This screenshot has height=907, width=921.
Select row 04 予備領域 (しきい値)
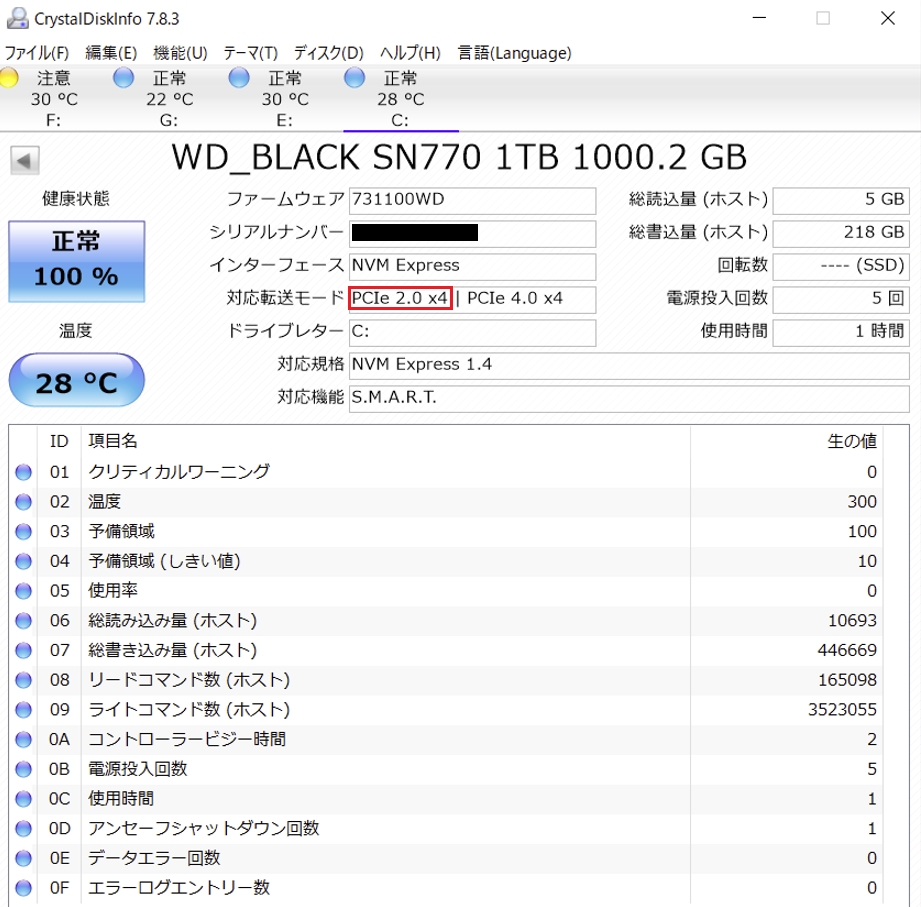coord(446,561)
